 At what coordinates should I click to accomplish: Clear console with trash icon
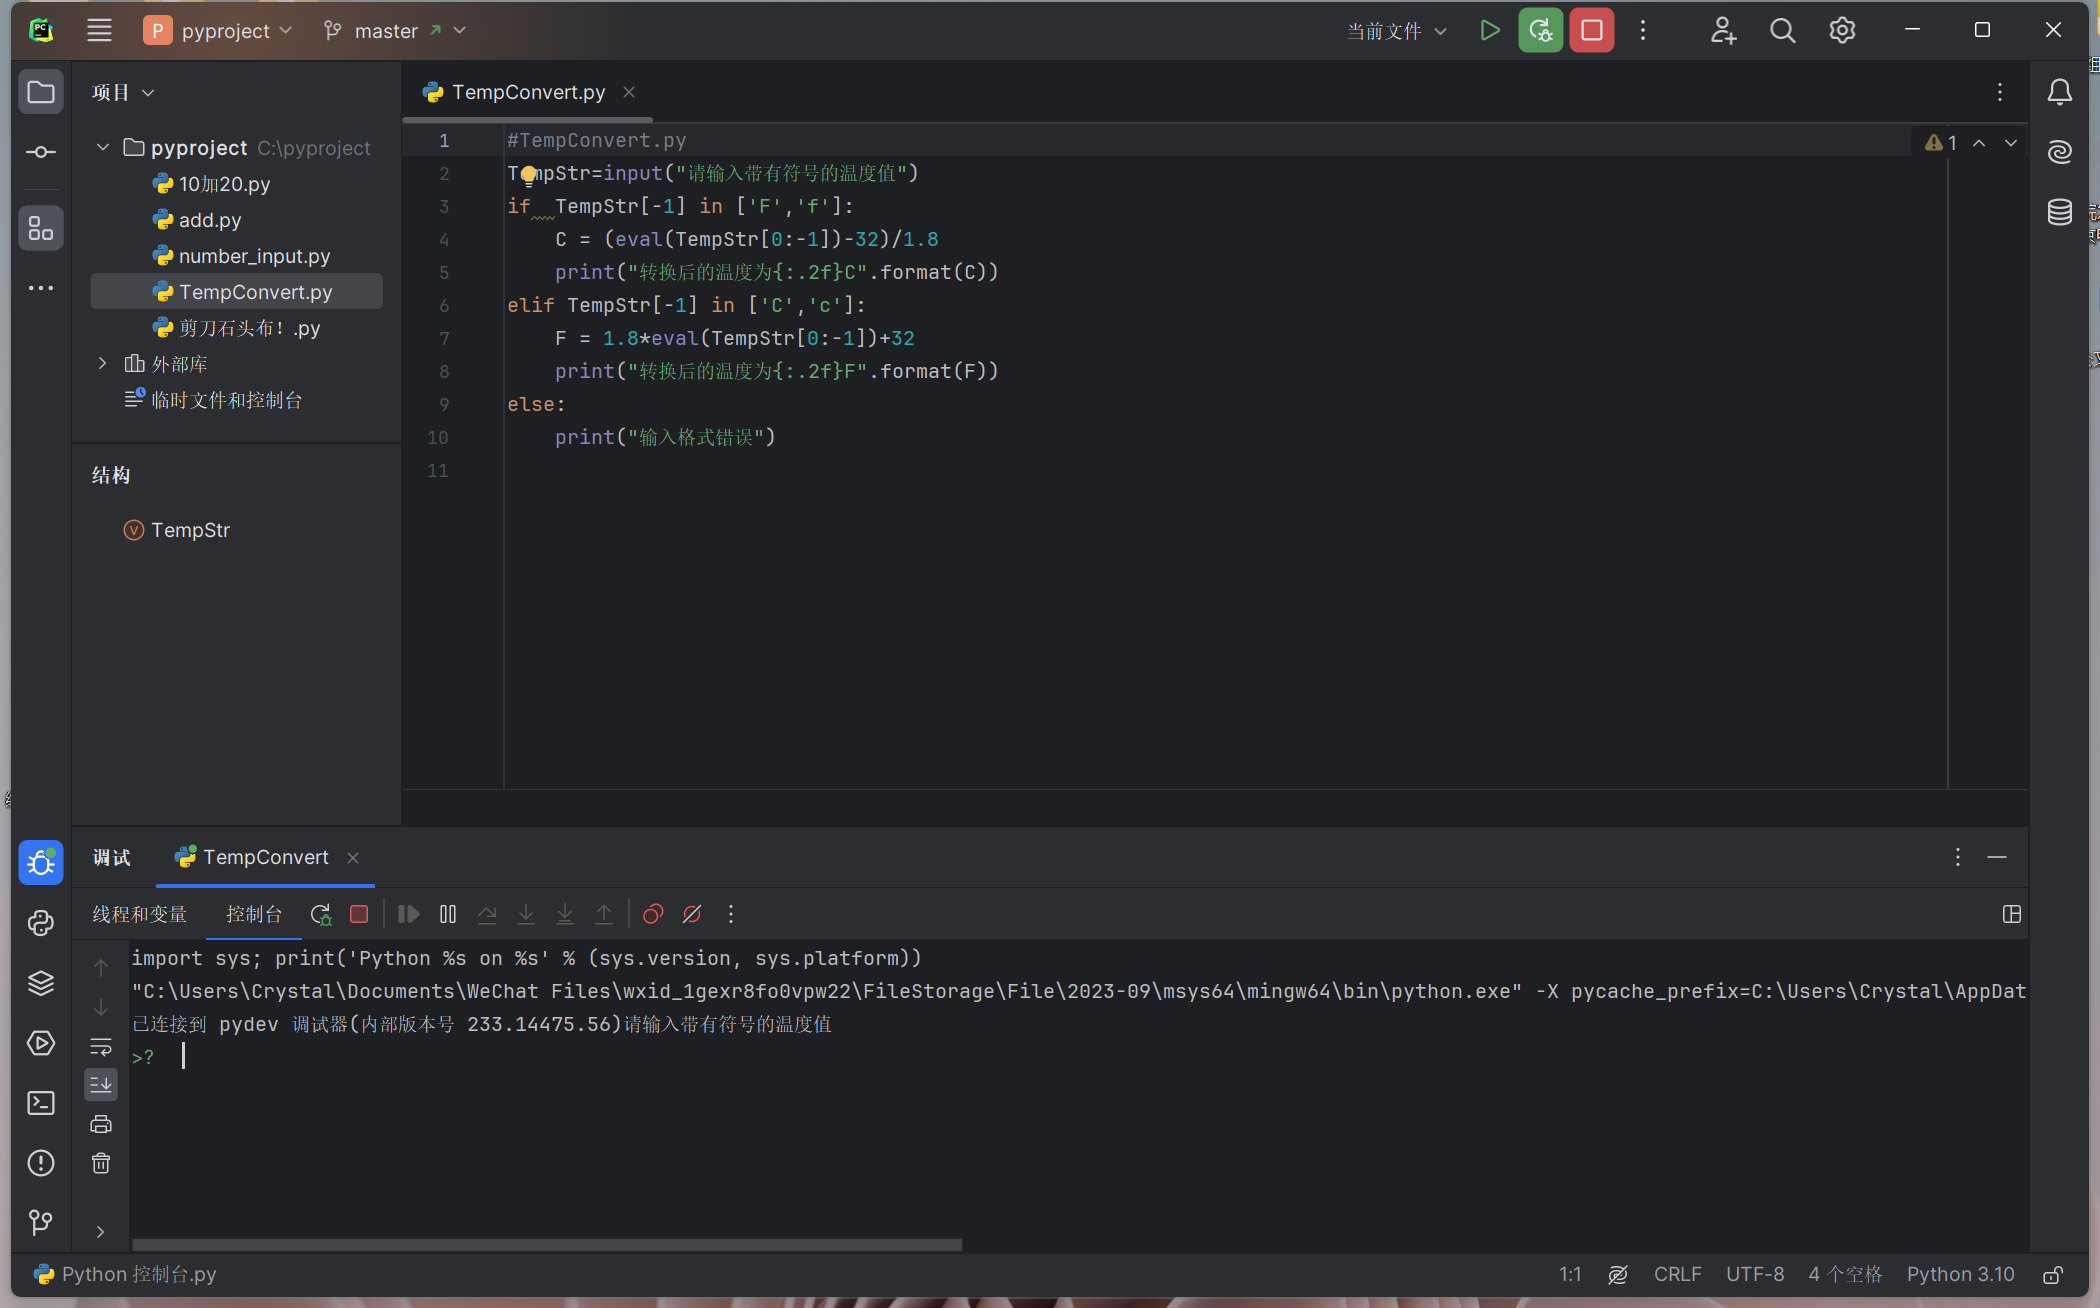pyautogui.click(x=101, y=1163)
